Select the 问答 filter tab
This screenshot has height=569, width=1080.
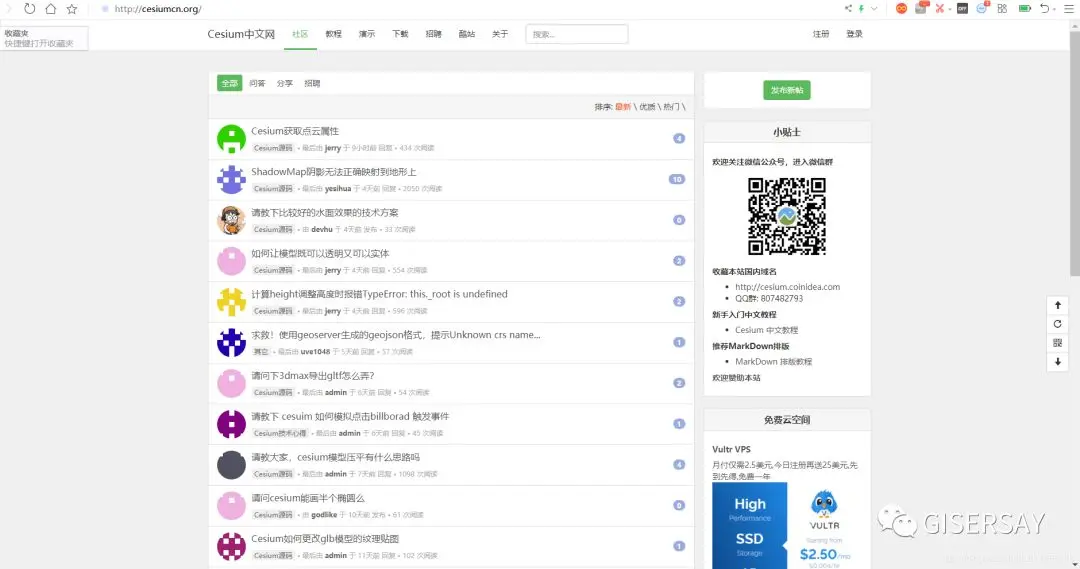point(257,83)
